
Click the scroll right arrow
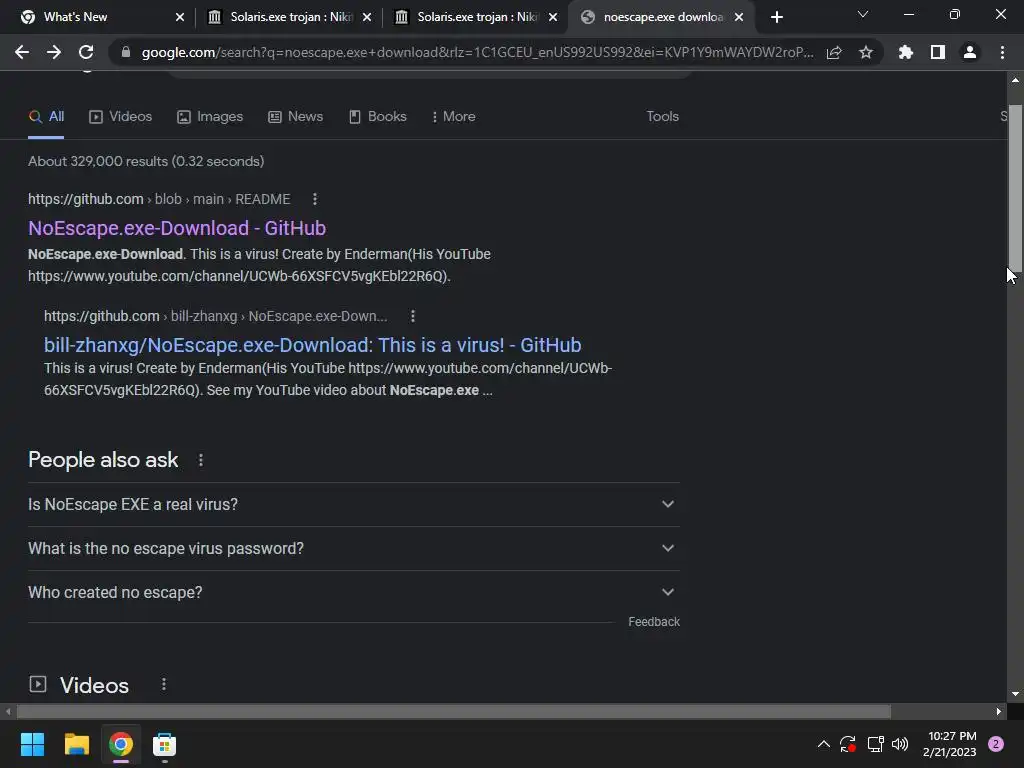tap(998, 711)
